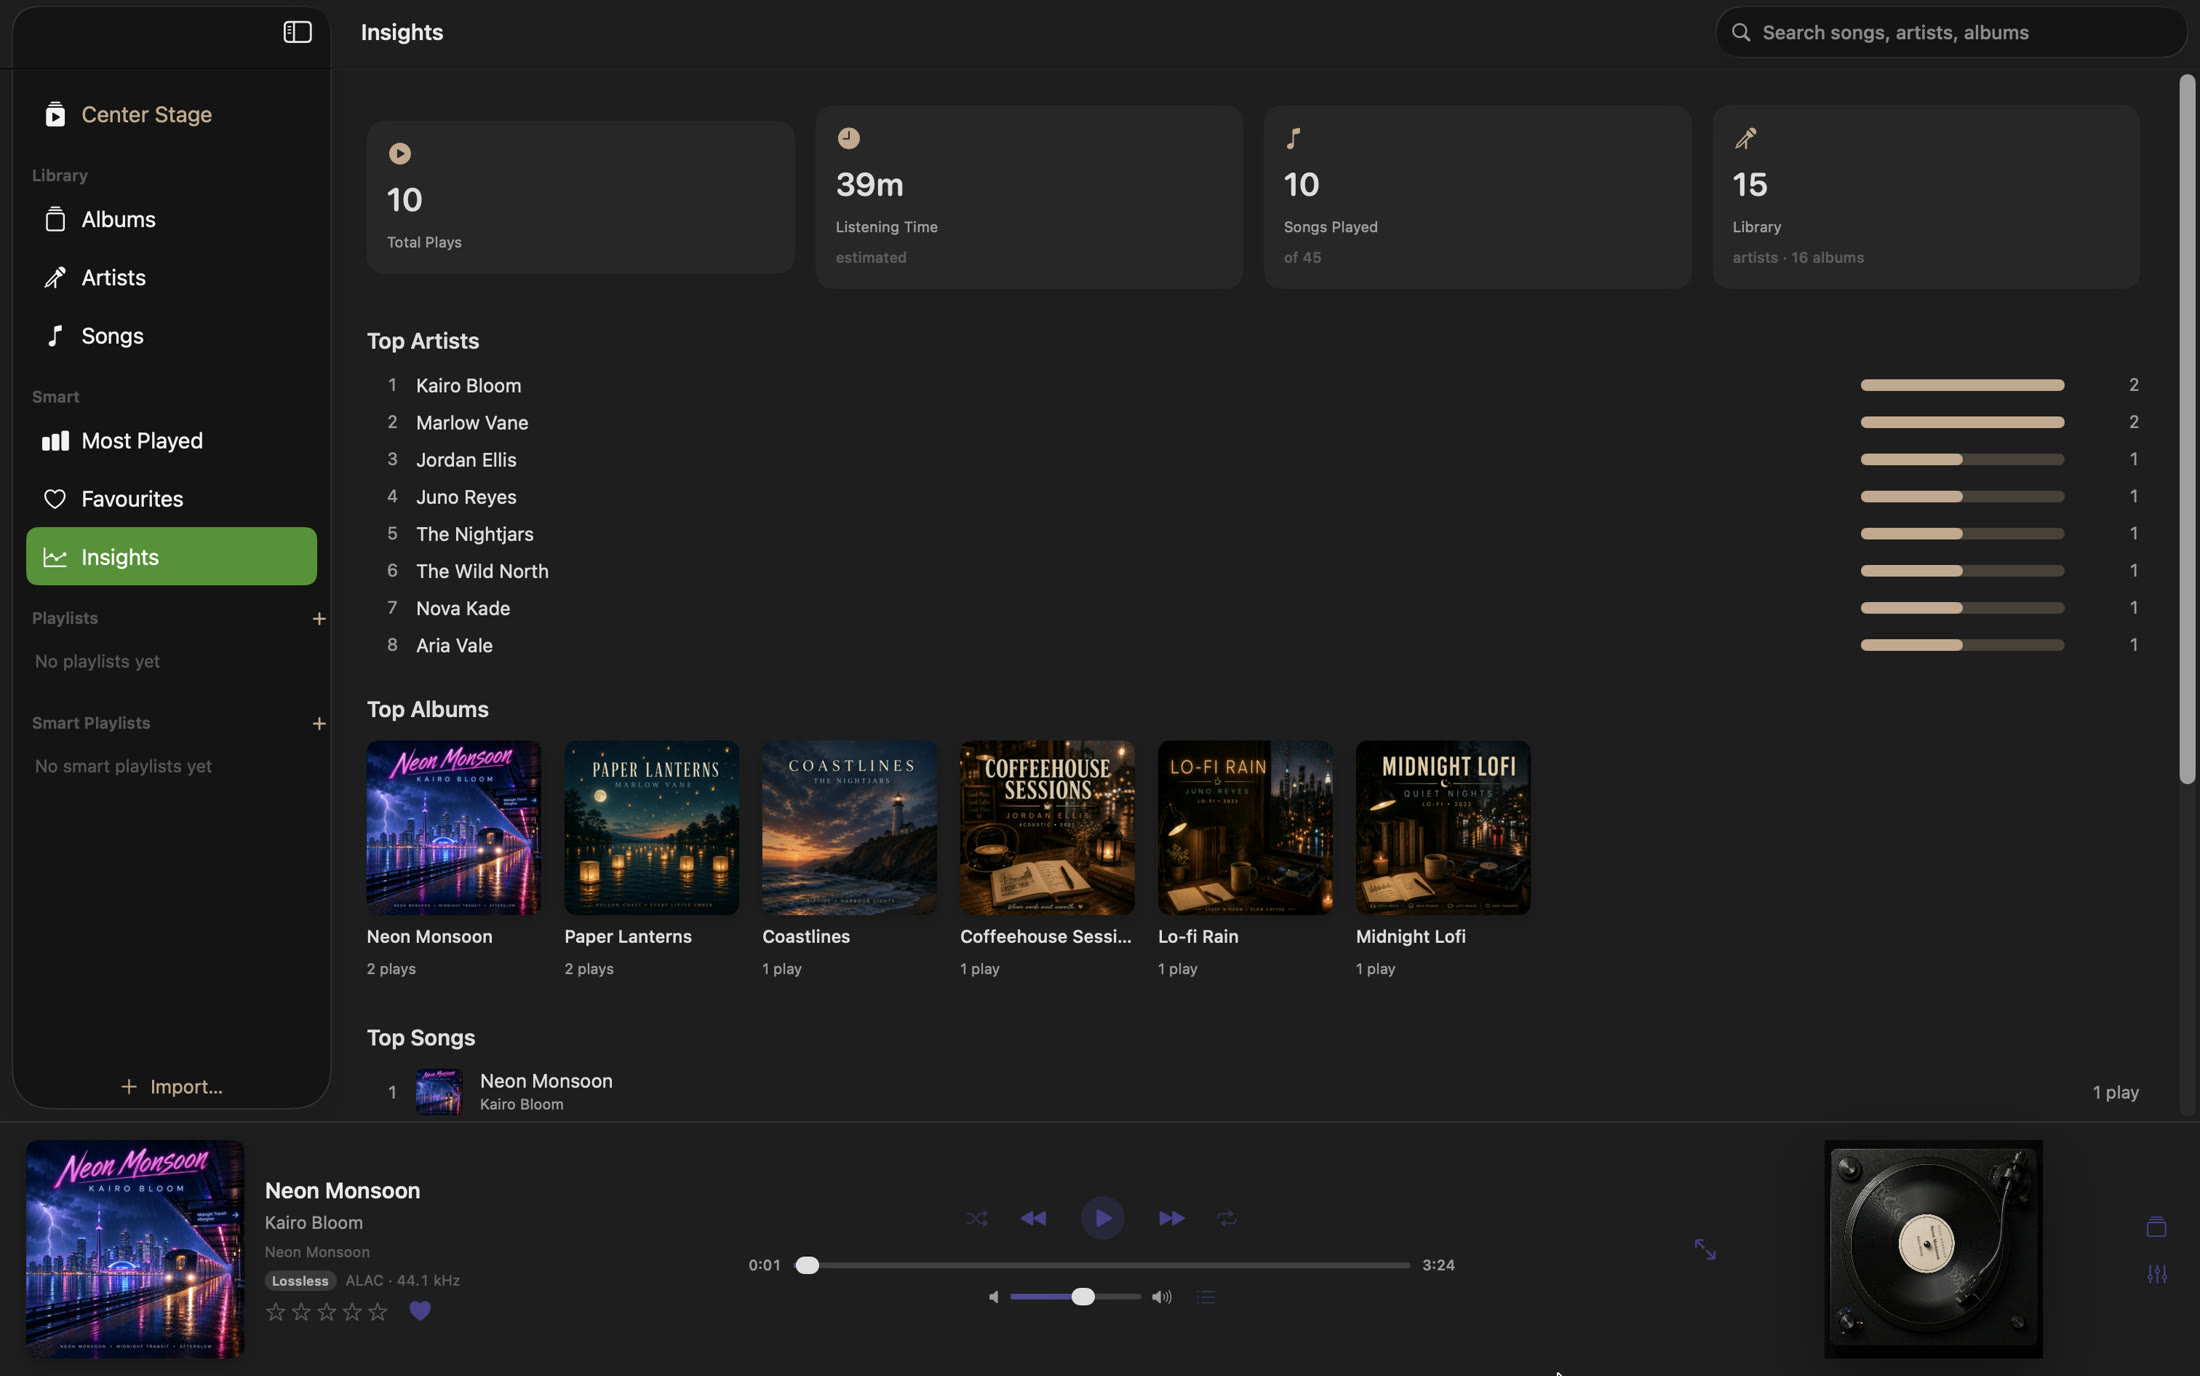
Task: Click the Songs Played note icon
Action: click(x=1293, y=138)
